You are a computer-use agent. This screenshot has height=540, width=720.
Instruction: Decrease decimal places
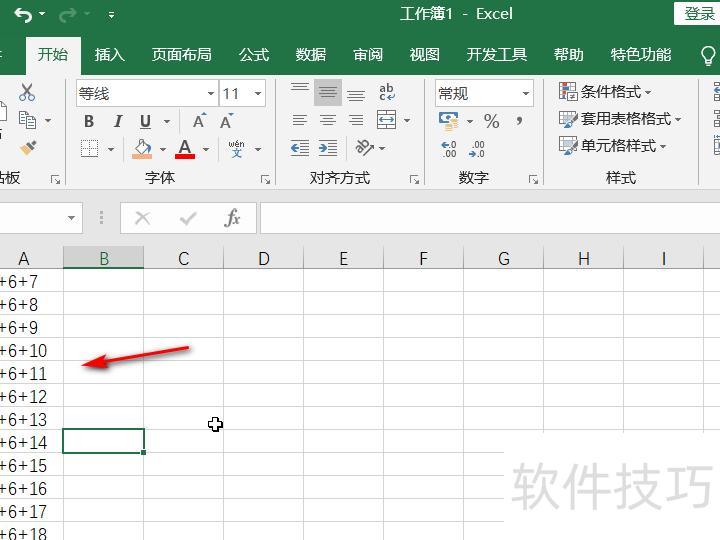477,149
